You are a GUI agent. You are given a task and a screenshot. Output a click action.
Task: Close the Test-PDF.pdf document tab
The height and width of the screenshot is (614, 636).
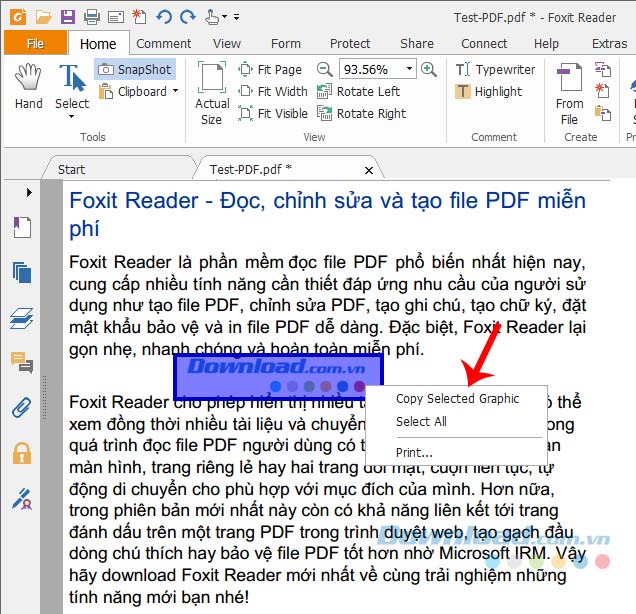click(x=369, y=169)
